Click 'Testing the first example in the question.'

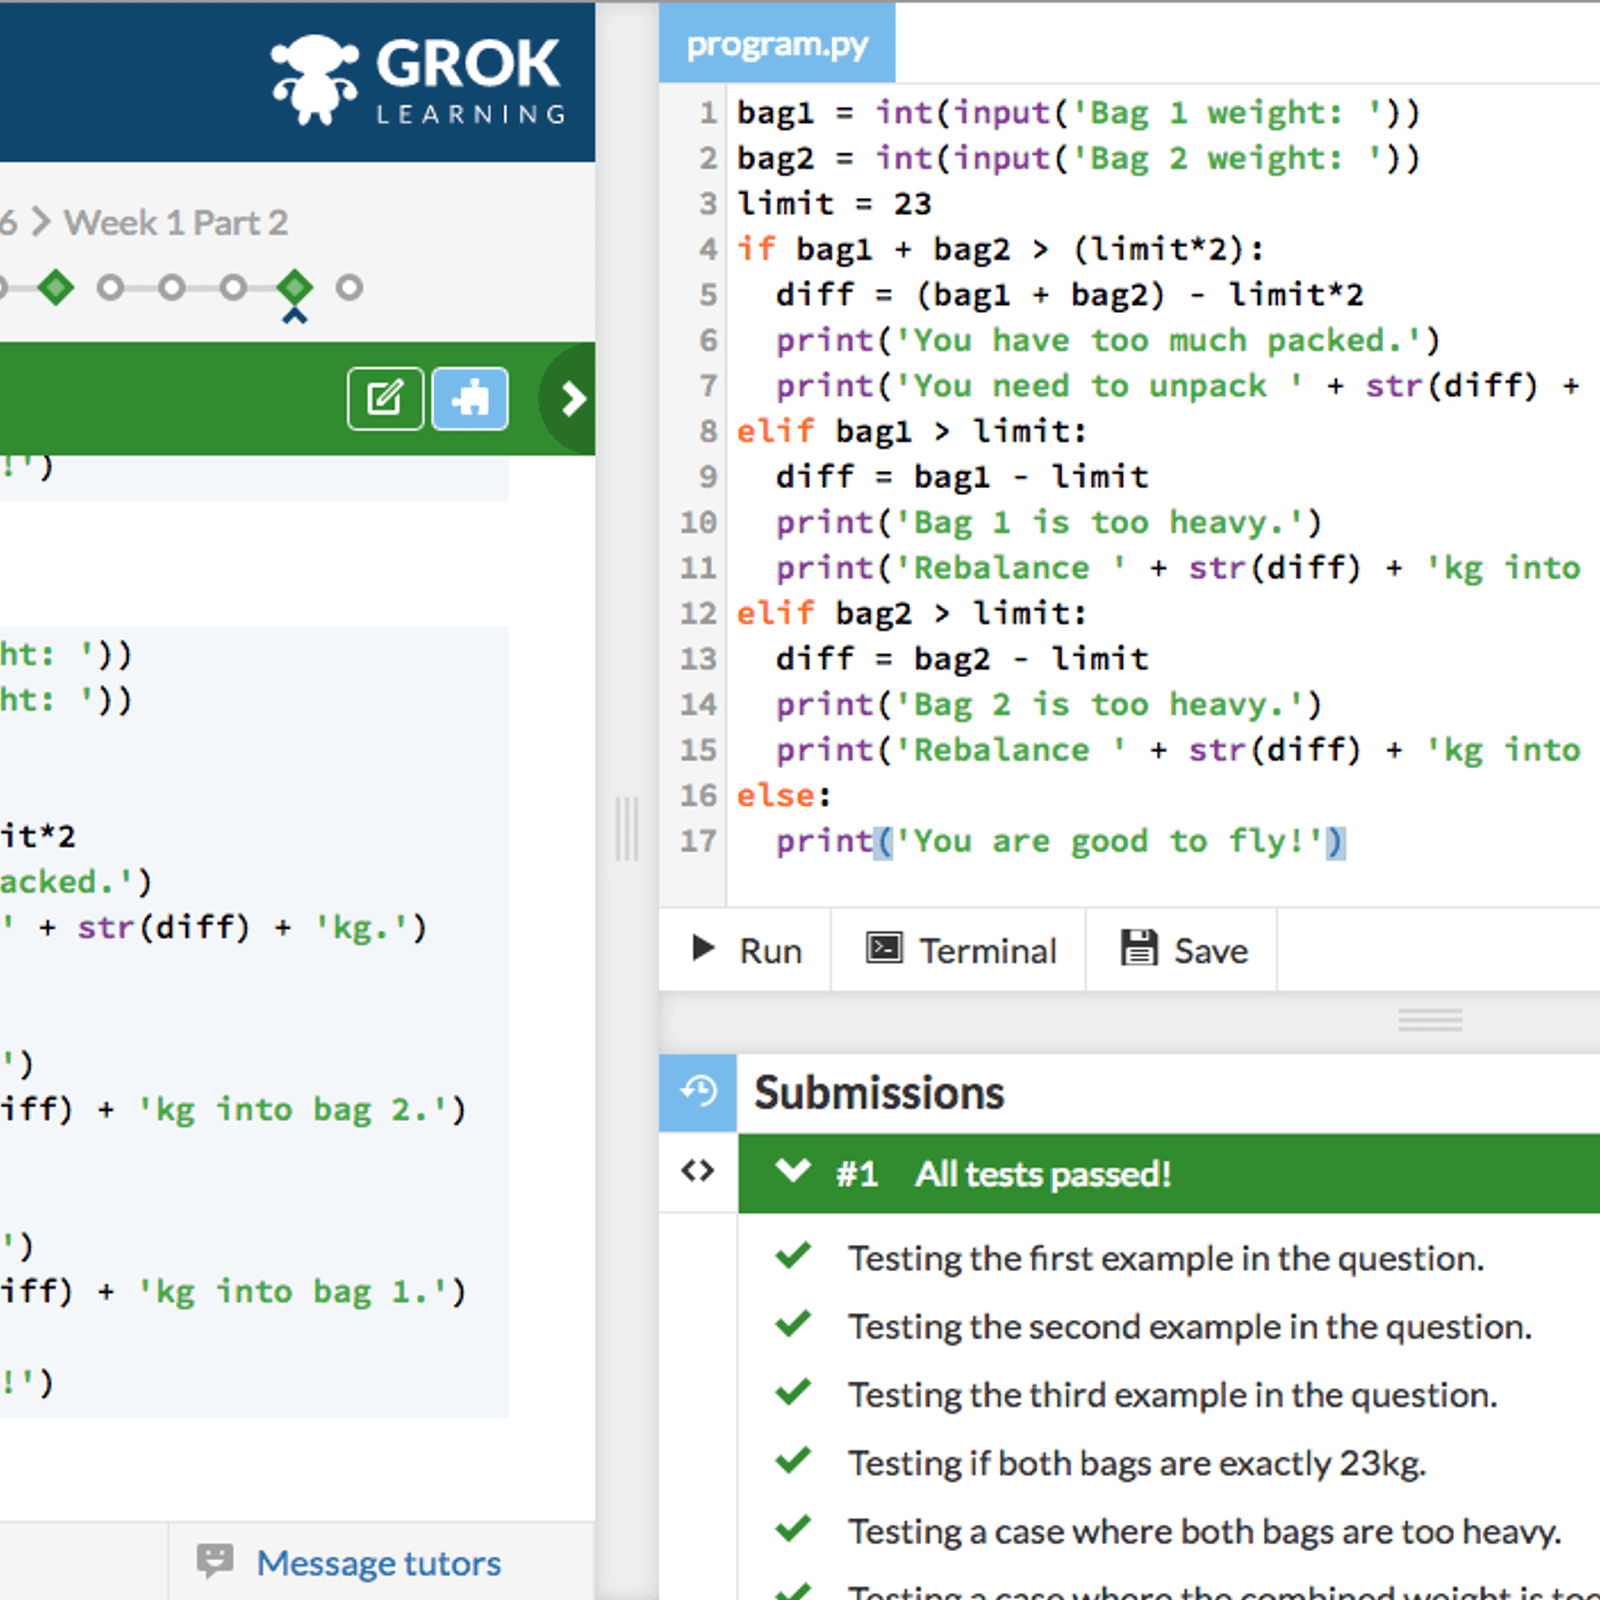[x=1166, y=1258]
